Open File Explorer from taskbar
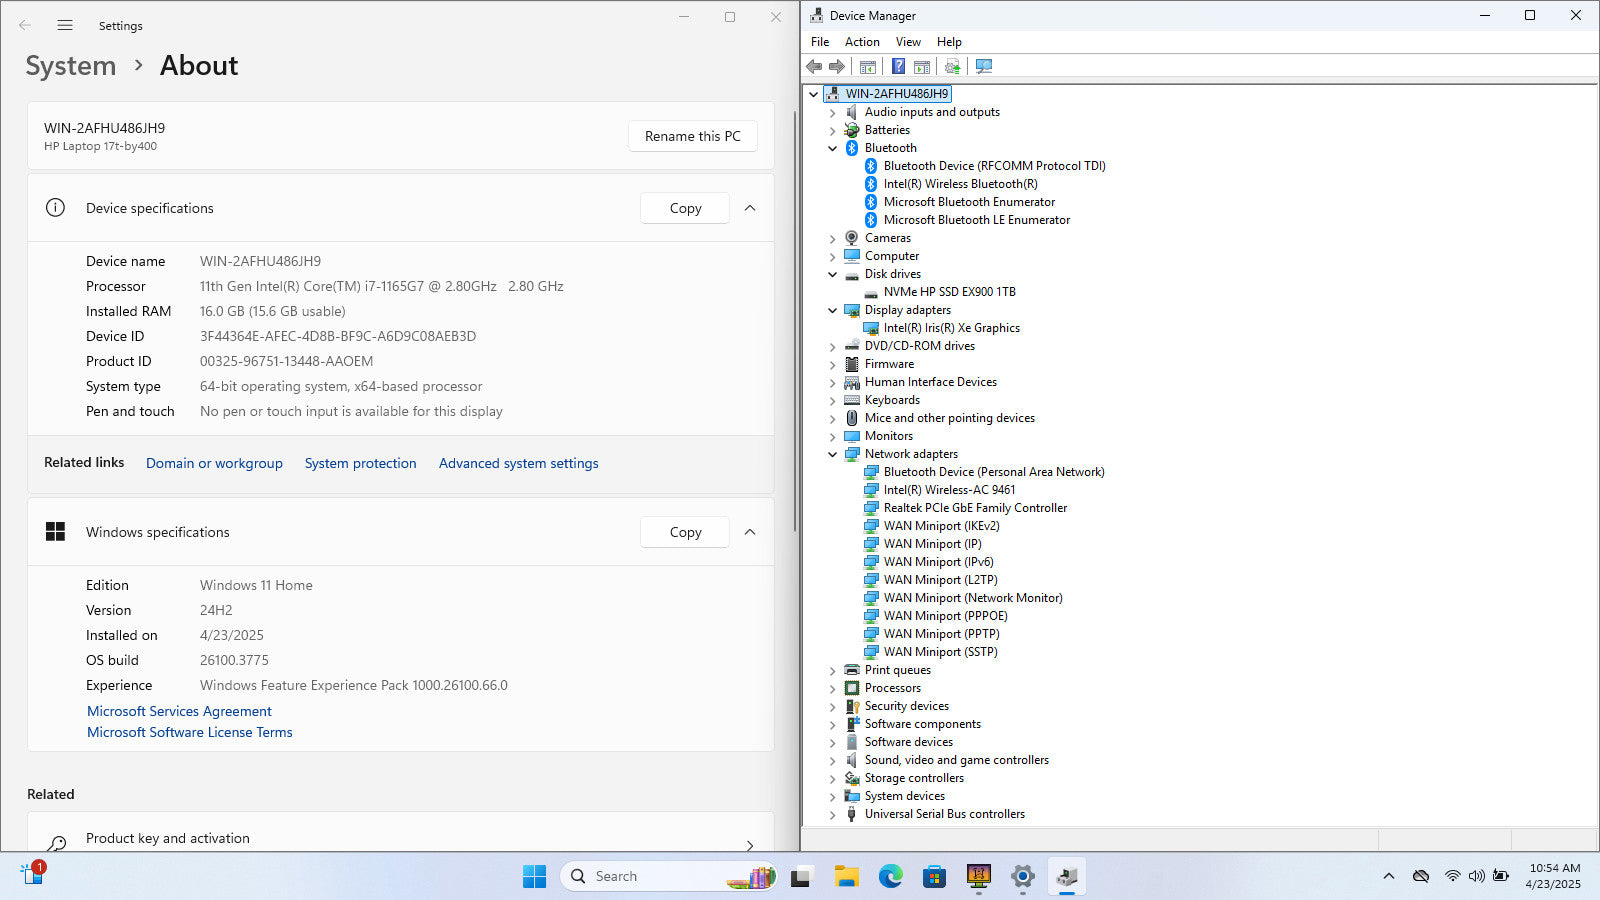Viewport: 1600px width, 900px height. 847,877
